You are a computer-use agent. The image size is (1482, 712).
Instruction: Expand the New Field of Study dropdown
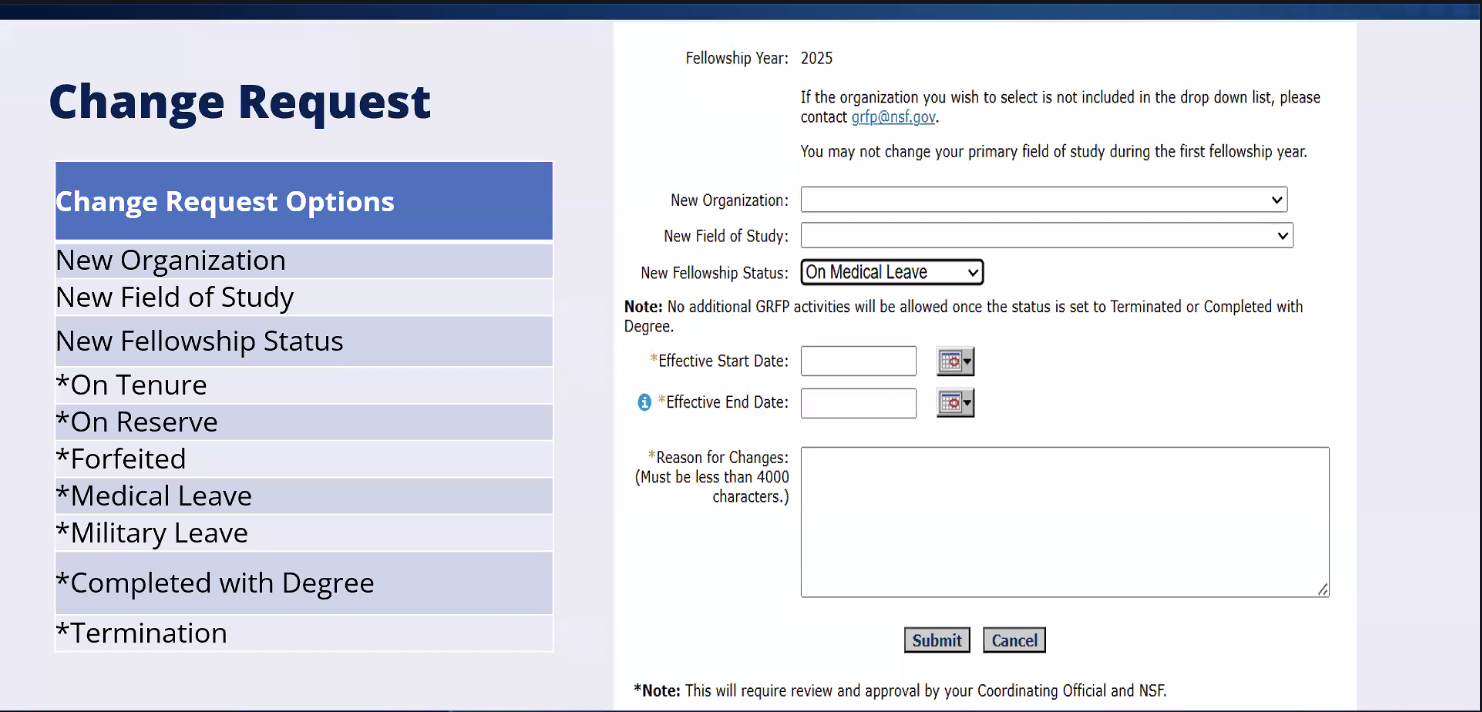(1047, 236)
